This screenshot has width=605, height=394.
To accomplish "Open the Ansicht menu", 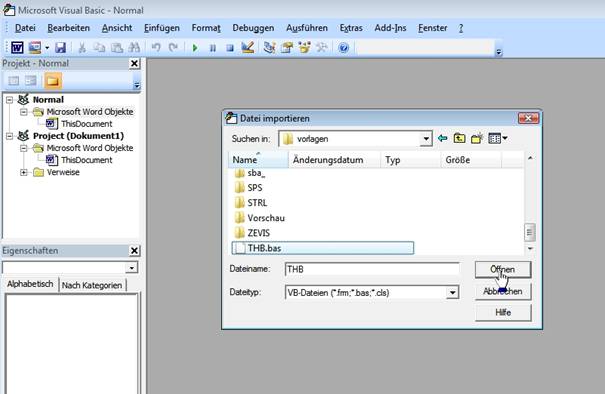I will [x=117, y=28].
